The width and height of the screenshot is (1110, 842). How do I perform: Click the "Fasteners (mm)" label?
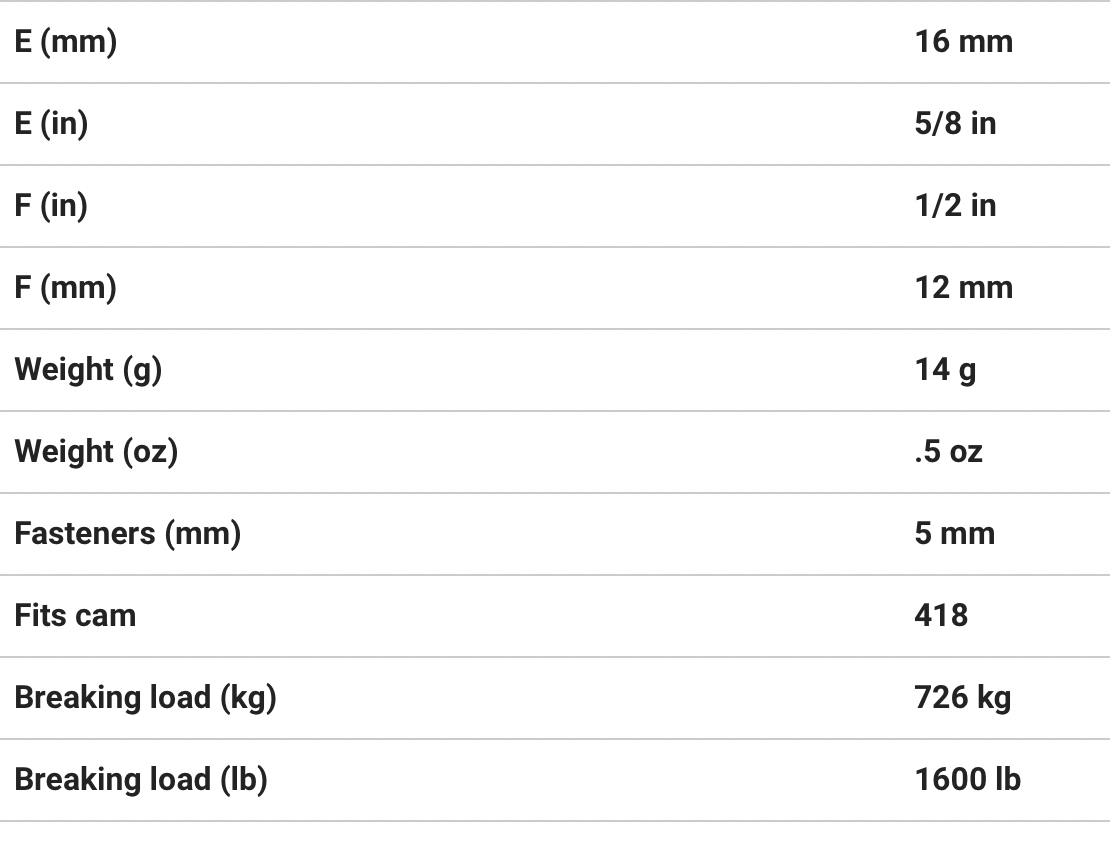tap(128, 534)
